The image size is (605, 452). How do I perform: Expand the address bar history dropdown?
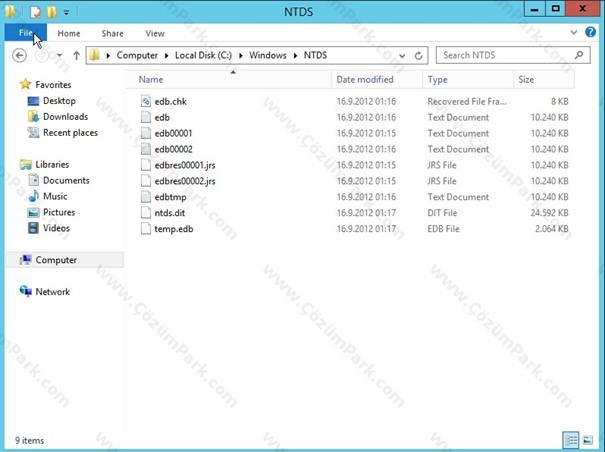click(402, 56)
